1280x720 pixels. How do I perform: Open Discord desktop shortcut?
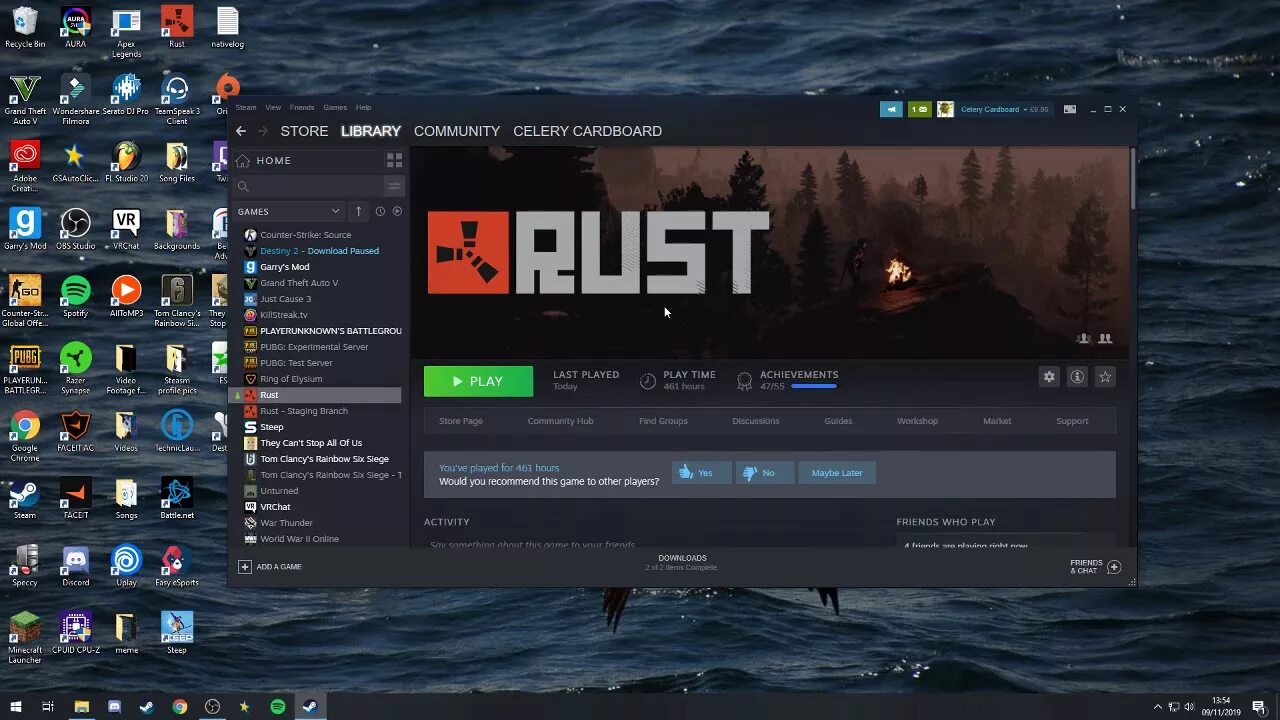(75, 567)
